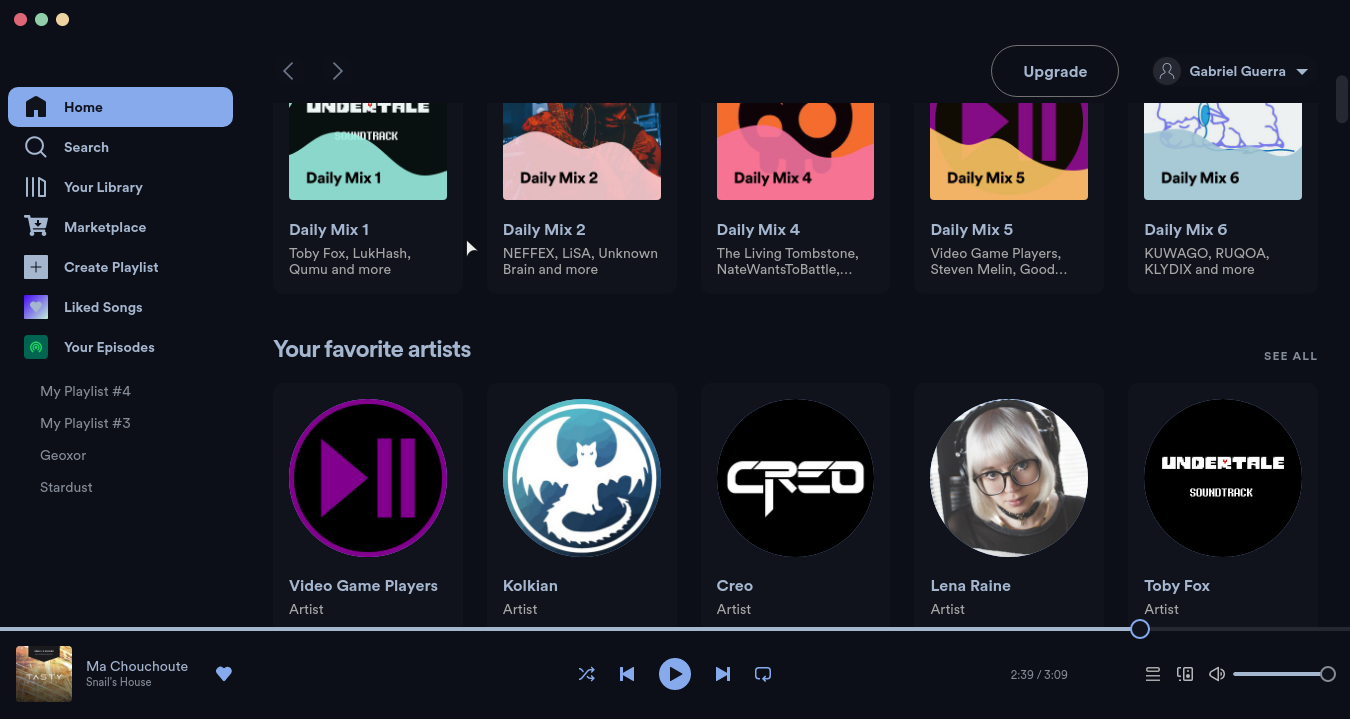This screenshot has width=1350, height=719.
Task: Click the Kolkian artist name
Action: pyautogui.click(x=530, y=586)
